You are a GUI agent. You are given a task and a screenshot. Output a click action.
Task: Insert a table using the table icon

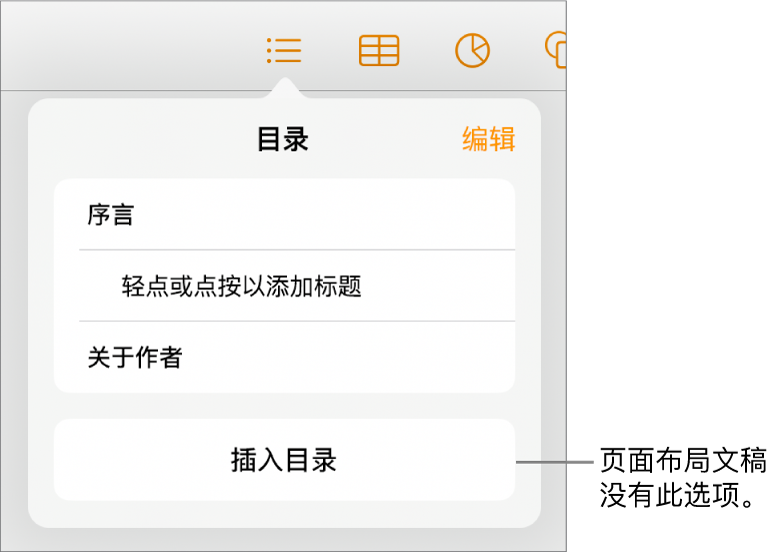[x=379, y=51]
